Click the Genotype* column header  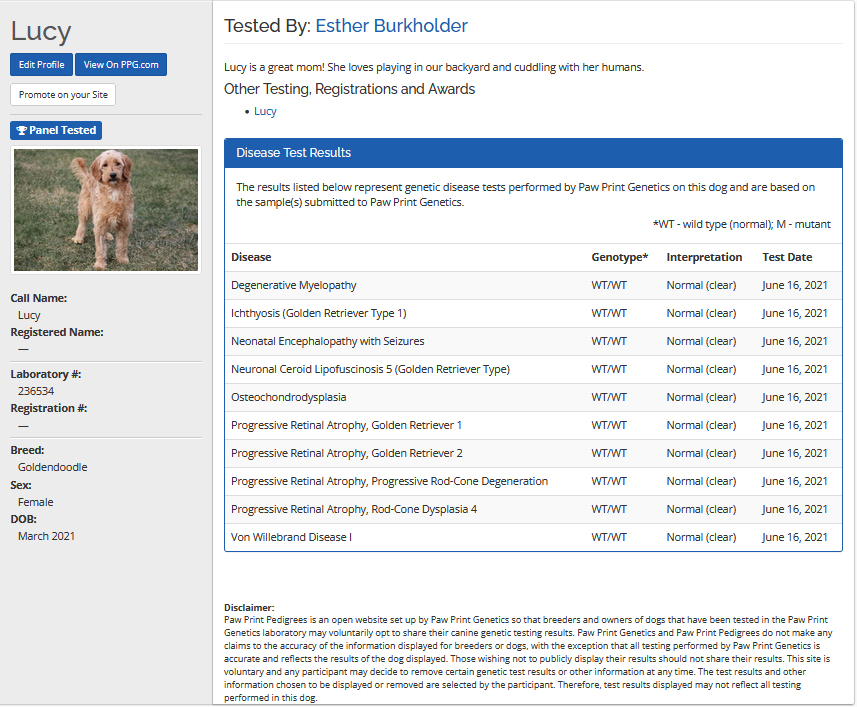[x=619, y=257]
